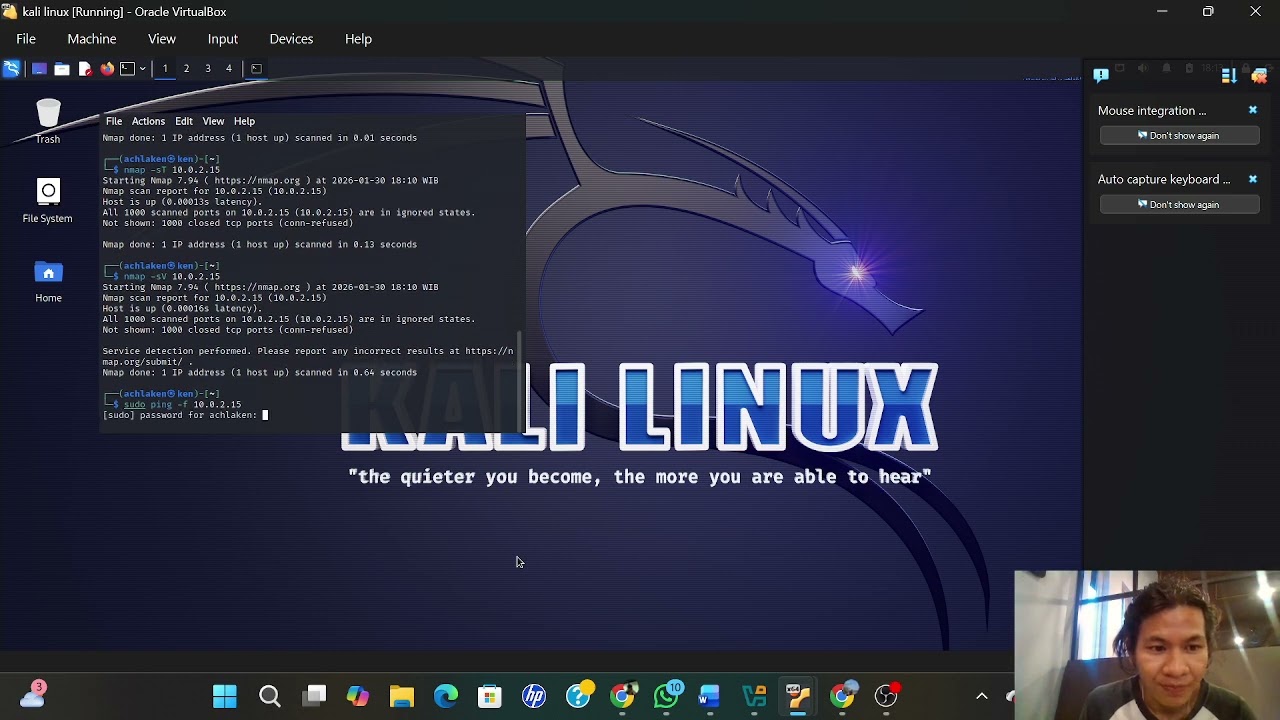Image resolution: width=1280 pixels, height=720 pixels.
Task: Switch to workspace 4 in Kali panel
Action: pyautogui.click(x=228, y=68)
